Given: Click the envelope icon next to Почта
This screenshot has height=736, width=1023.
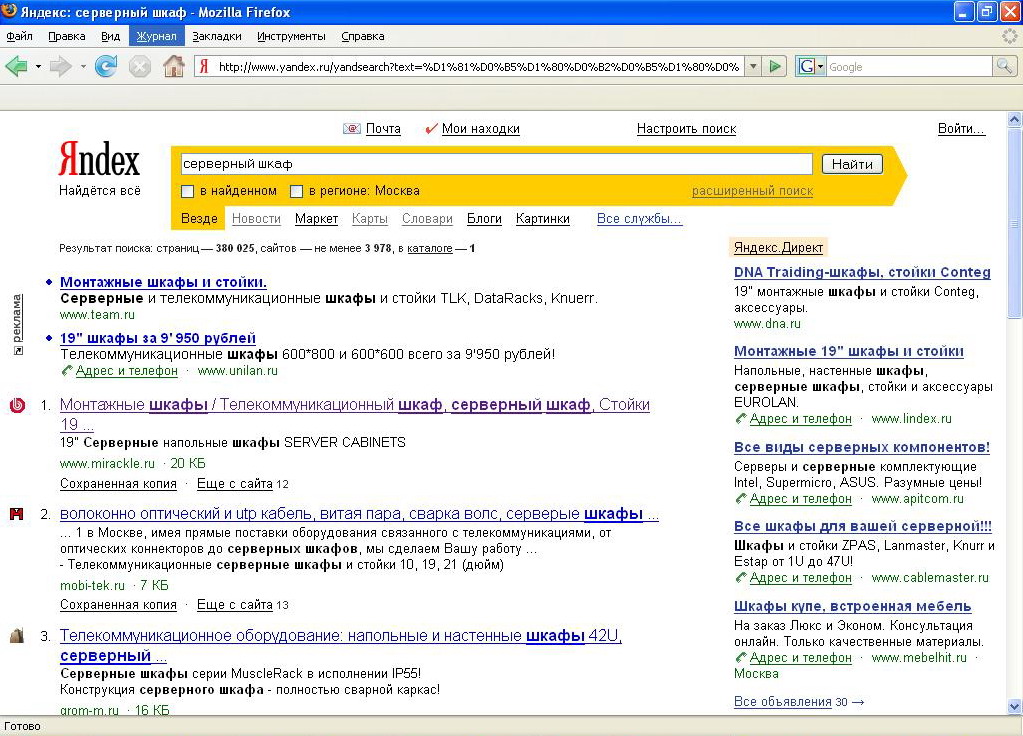Looking at the screenshot, I should [x=351, y=128].
